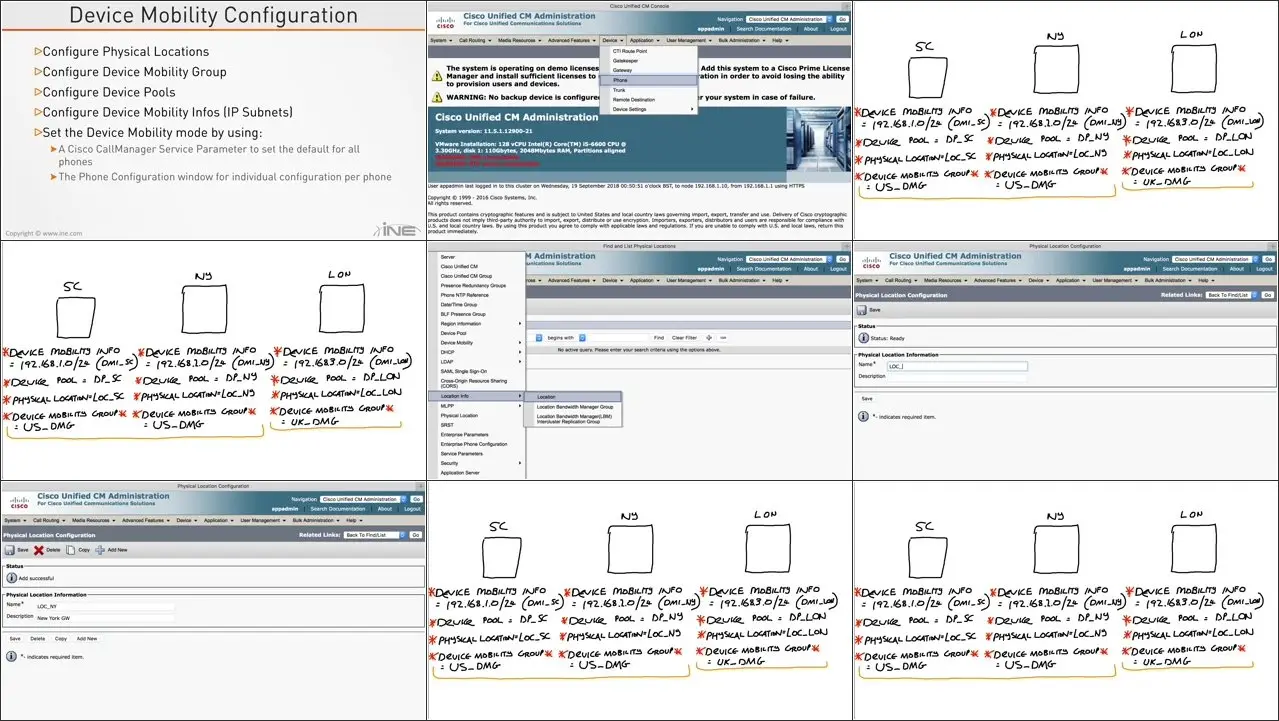Image resolution: width=1279 pixels, height=721 pixels.
Task: Click the info icon beside Status: Ready
Action: point(863,338)
